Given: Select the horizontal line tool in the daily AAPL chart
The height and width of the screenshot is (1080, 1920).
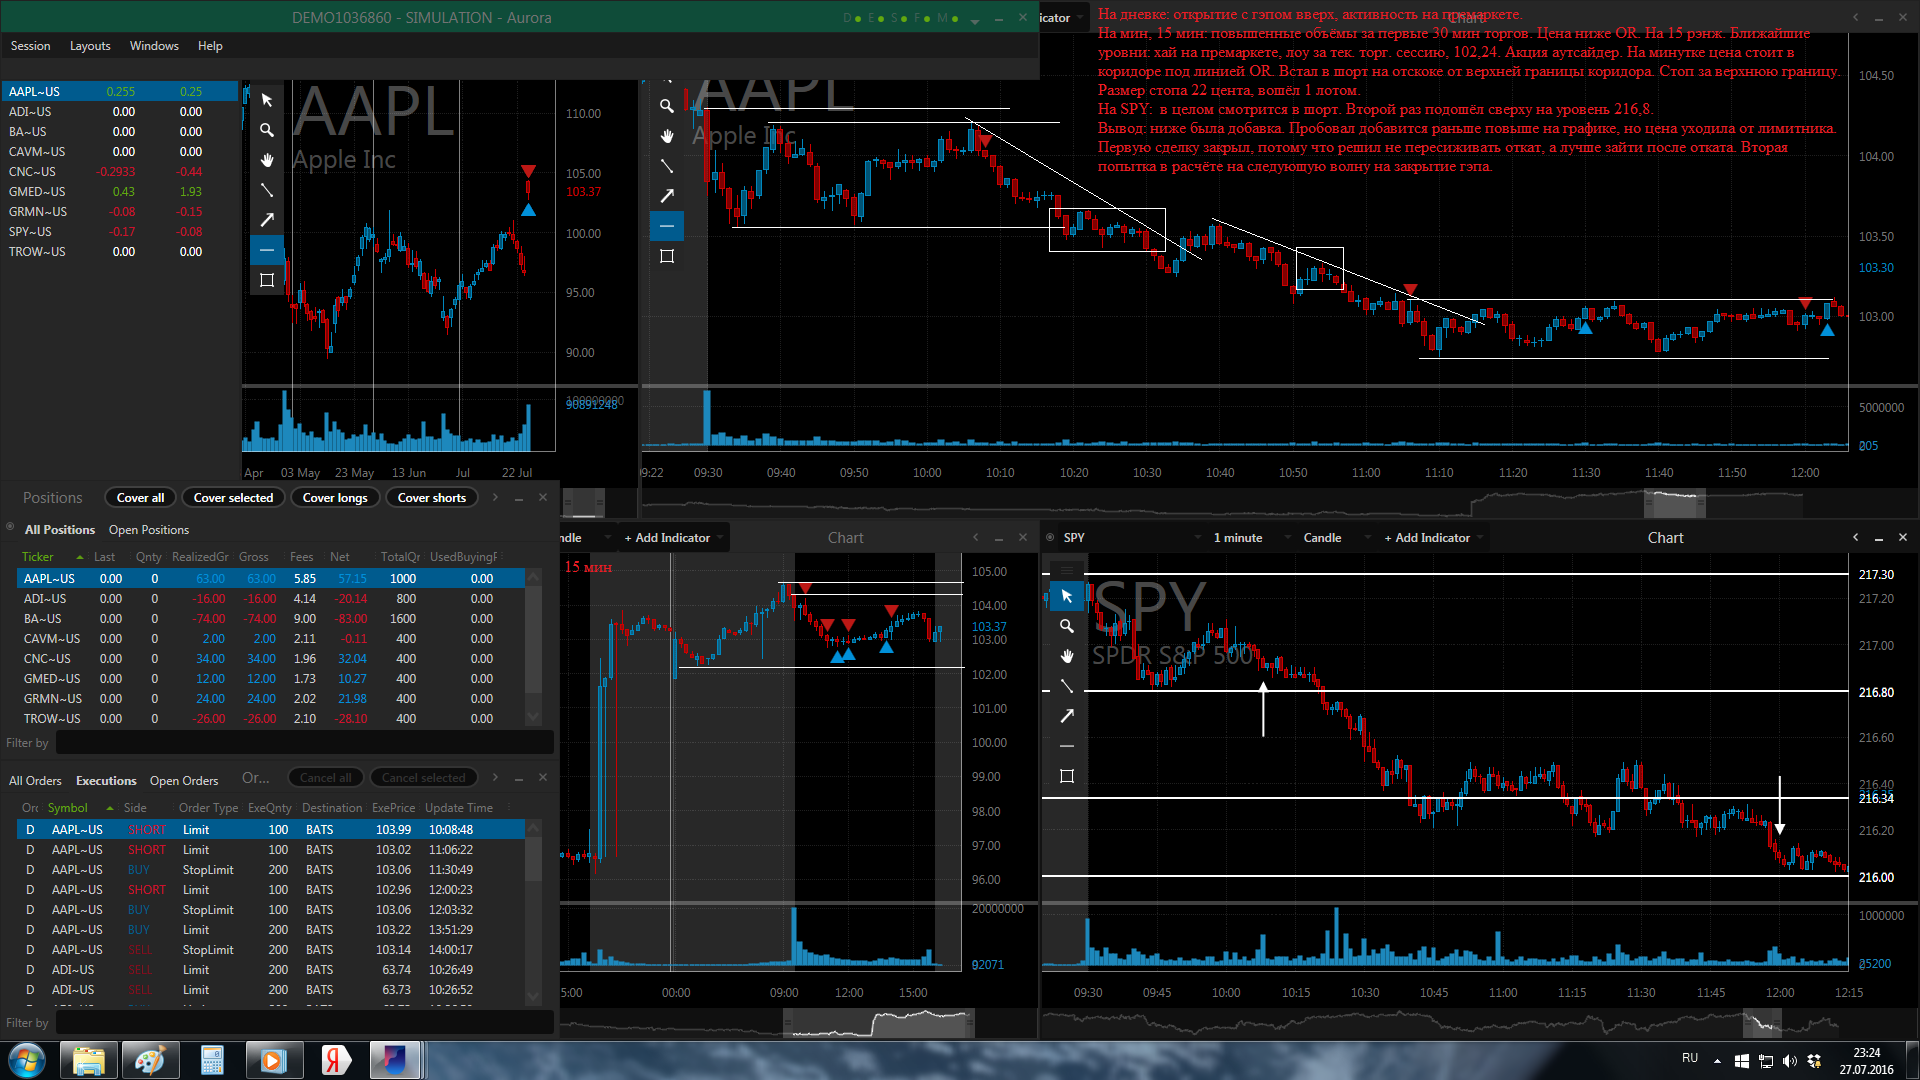Looking at the screenshot, I should click(267, 250).
